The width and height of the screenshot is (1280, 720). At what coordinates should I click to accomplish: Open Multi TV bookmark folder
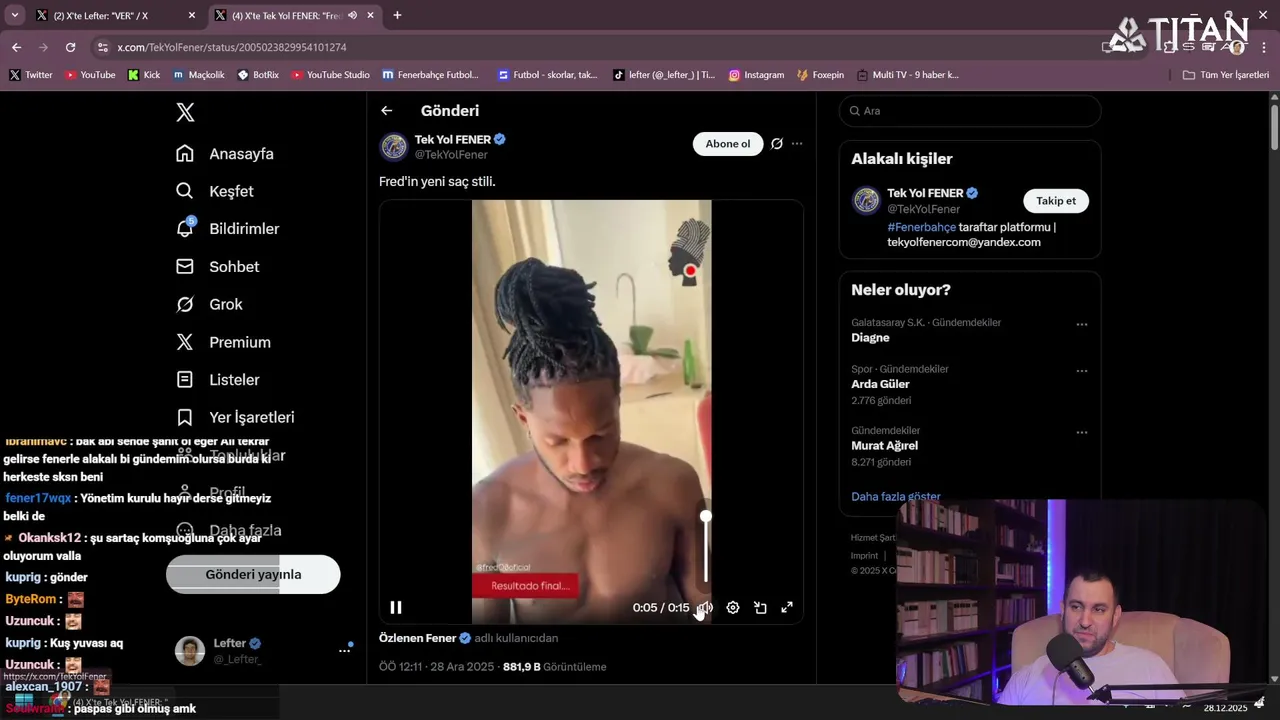pos(908,75)
